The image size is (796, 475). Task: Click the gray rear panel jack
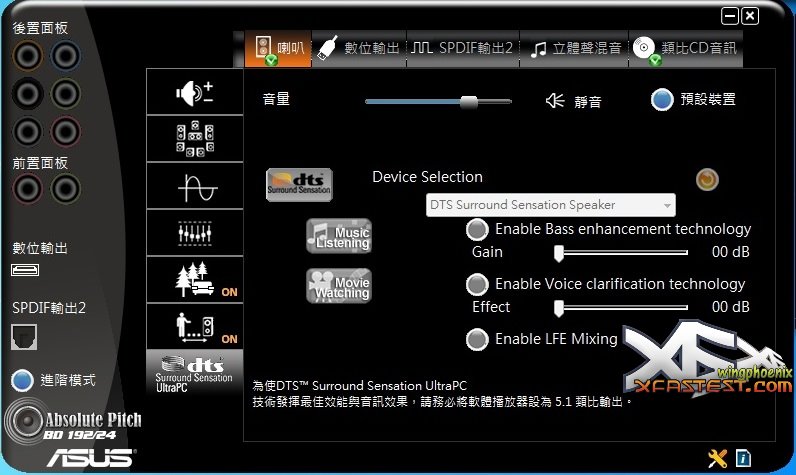[27, 131]
